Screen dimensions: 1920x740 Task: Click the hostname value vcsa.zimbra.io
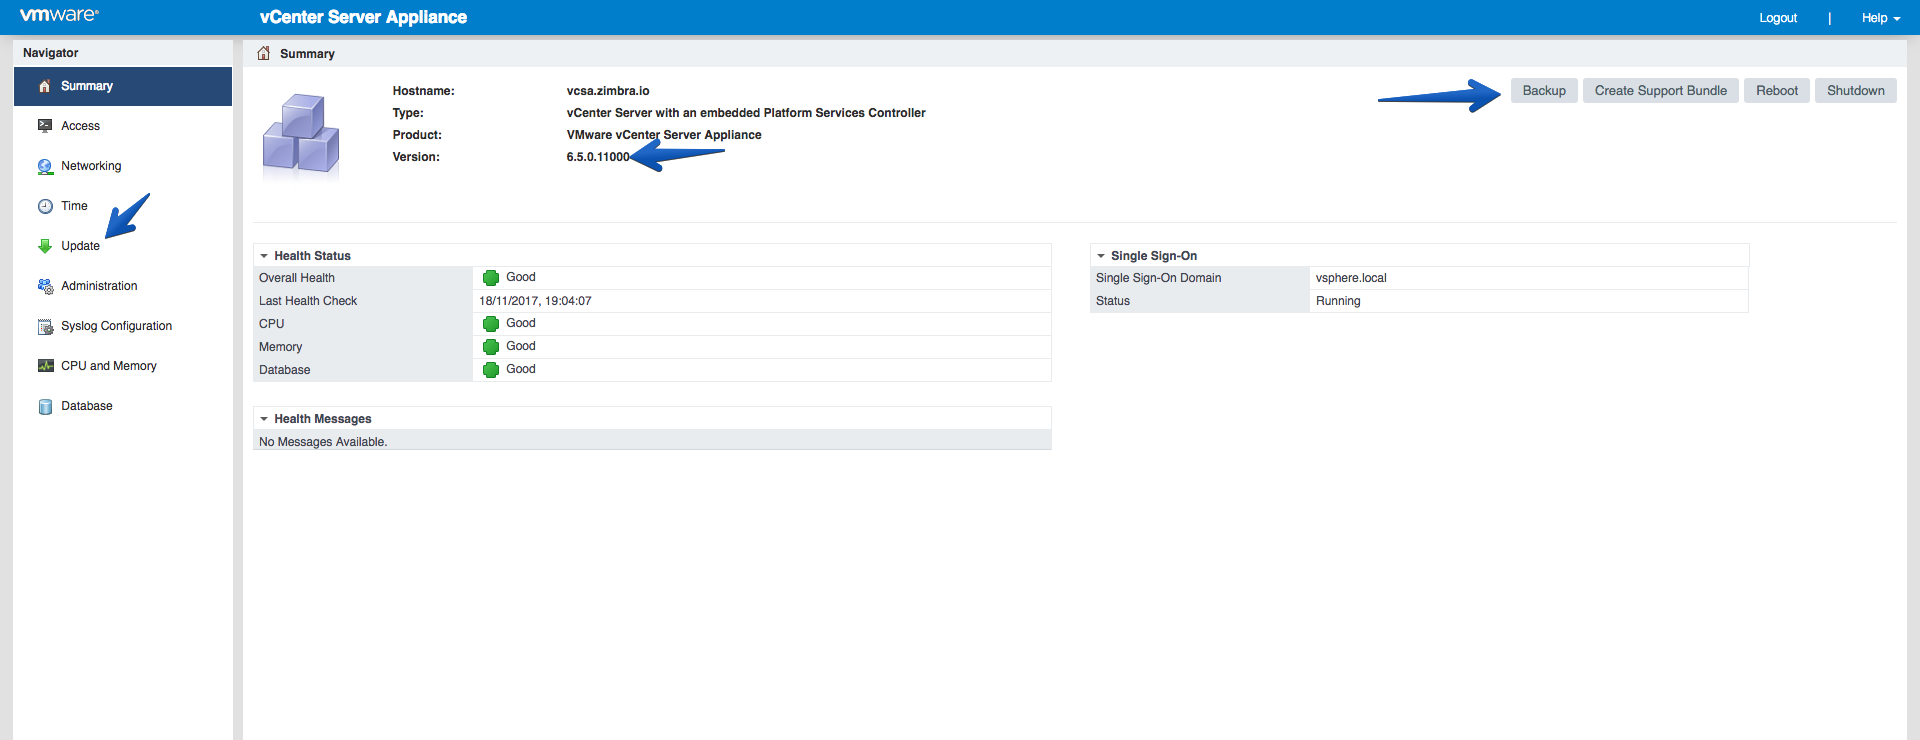[608, 91]
